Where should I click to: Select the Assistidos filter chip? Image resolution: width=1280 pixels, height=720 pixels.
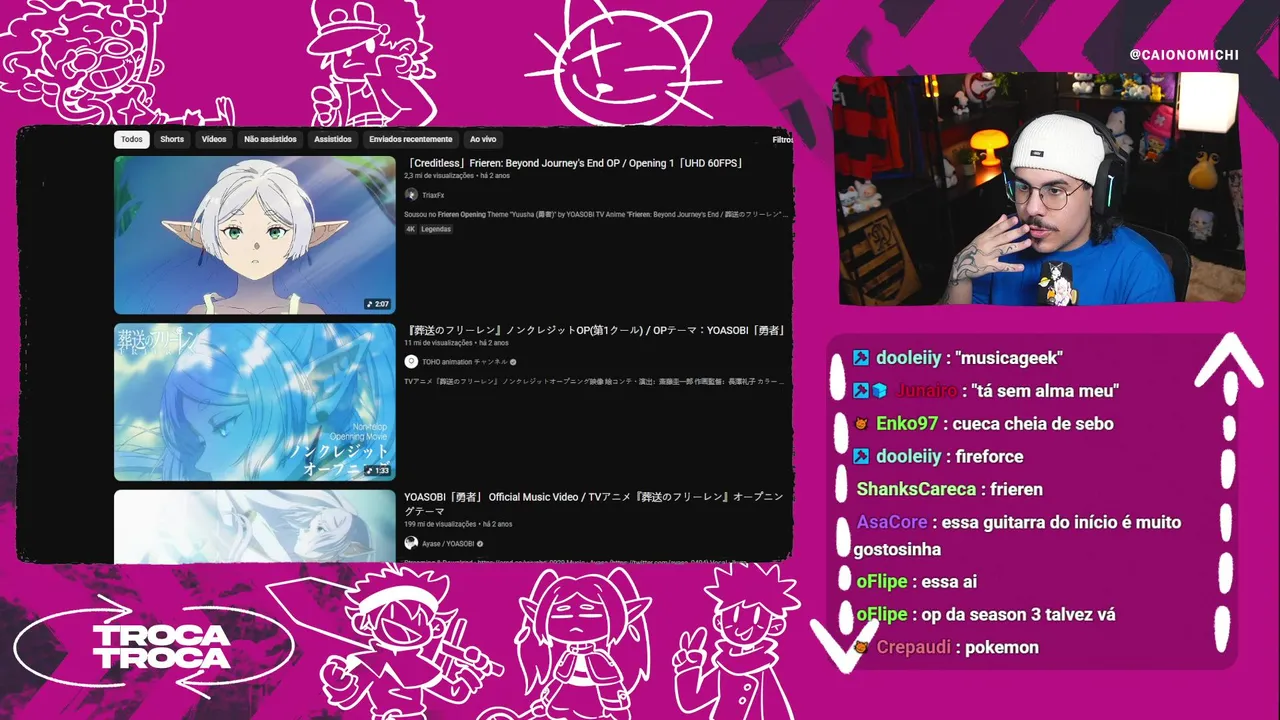[x=332, y=139]
